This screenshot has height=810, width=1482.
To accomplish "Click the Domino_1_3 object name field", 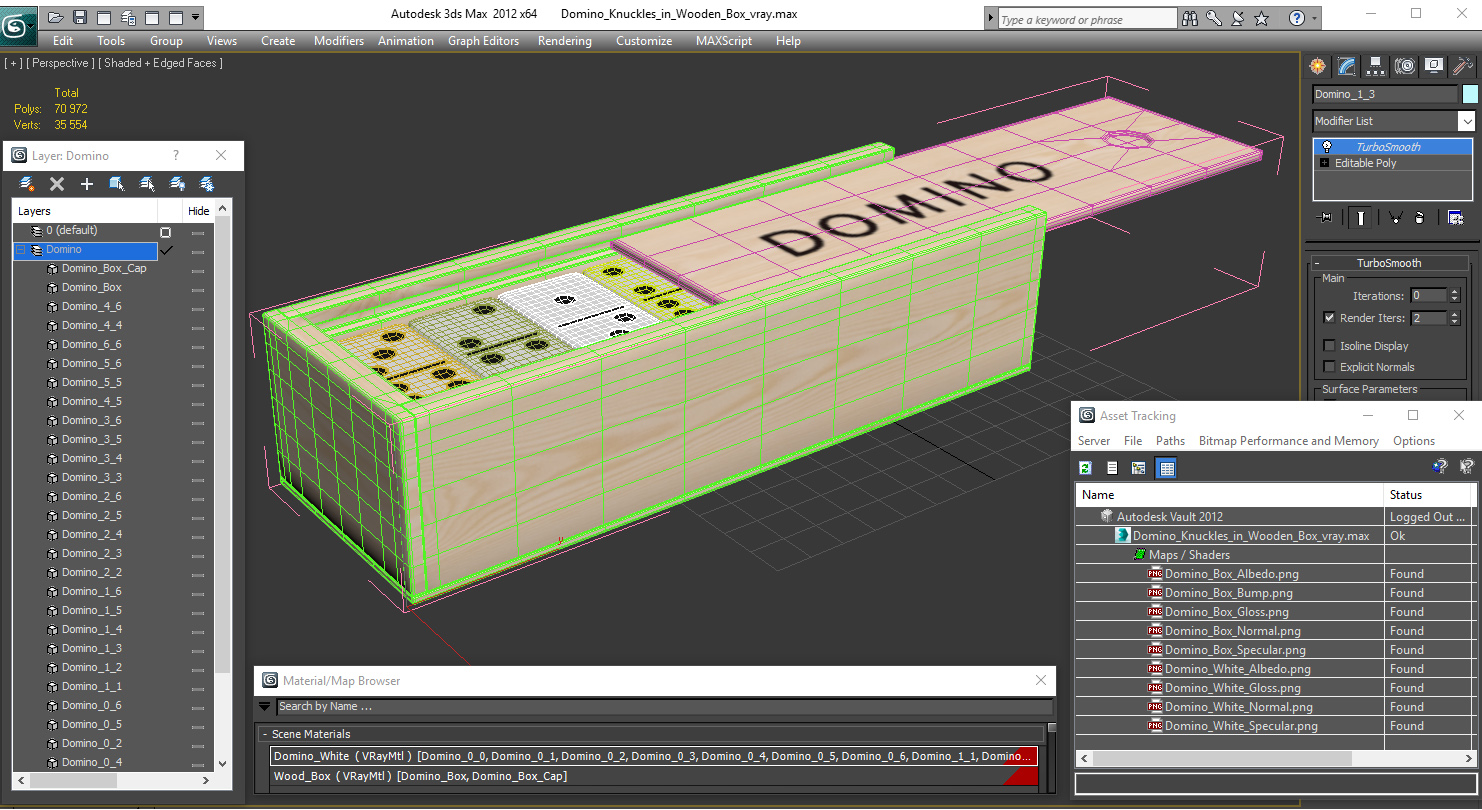I will point(1385,94).
